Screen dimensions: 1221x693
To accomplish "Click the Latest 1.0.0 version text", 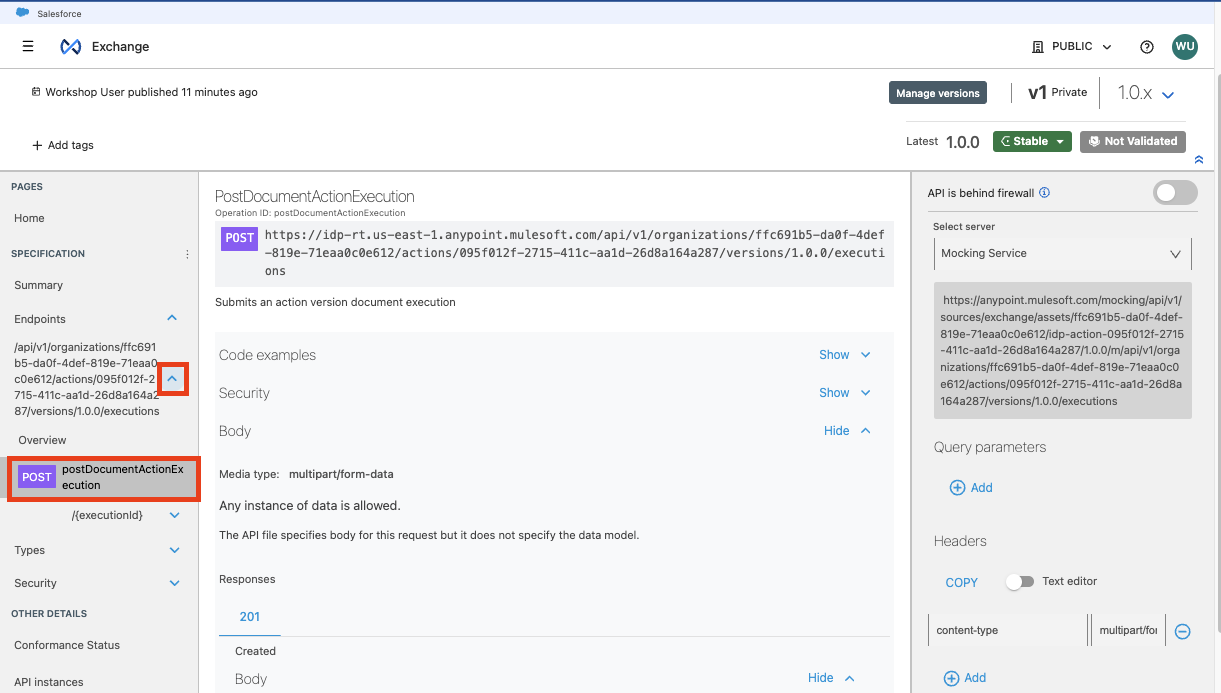I will [x=943, y=142].
